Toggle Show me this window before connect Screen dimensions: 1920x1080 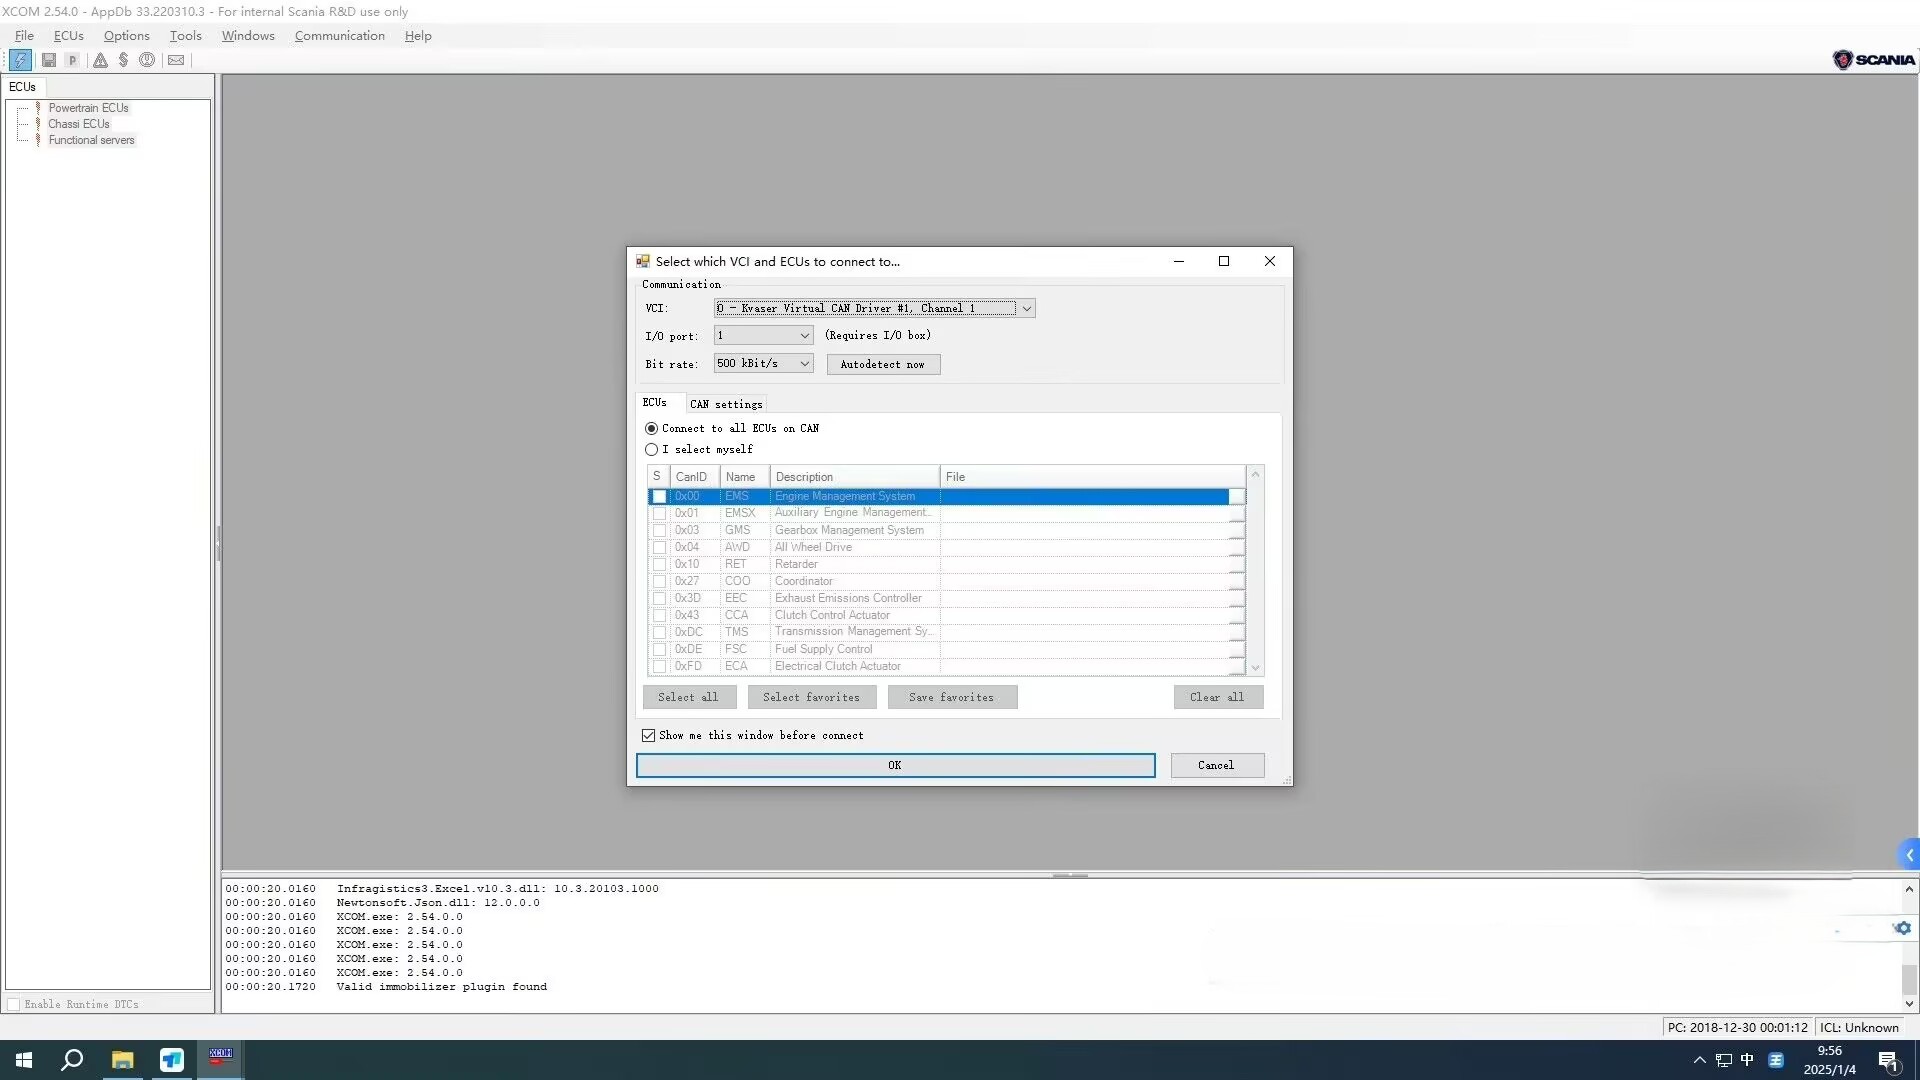[x=648, y=736]
